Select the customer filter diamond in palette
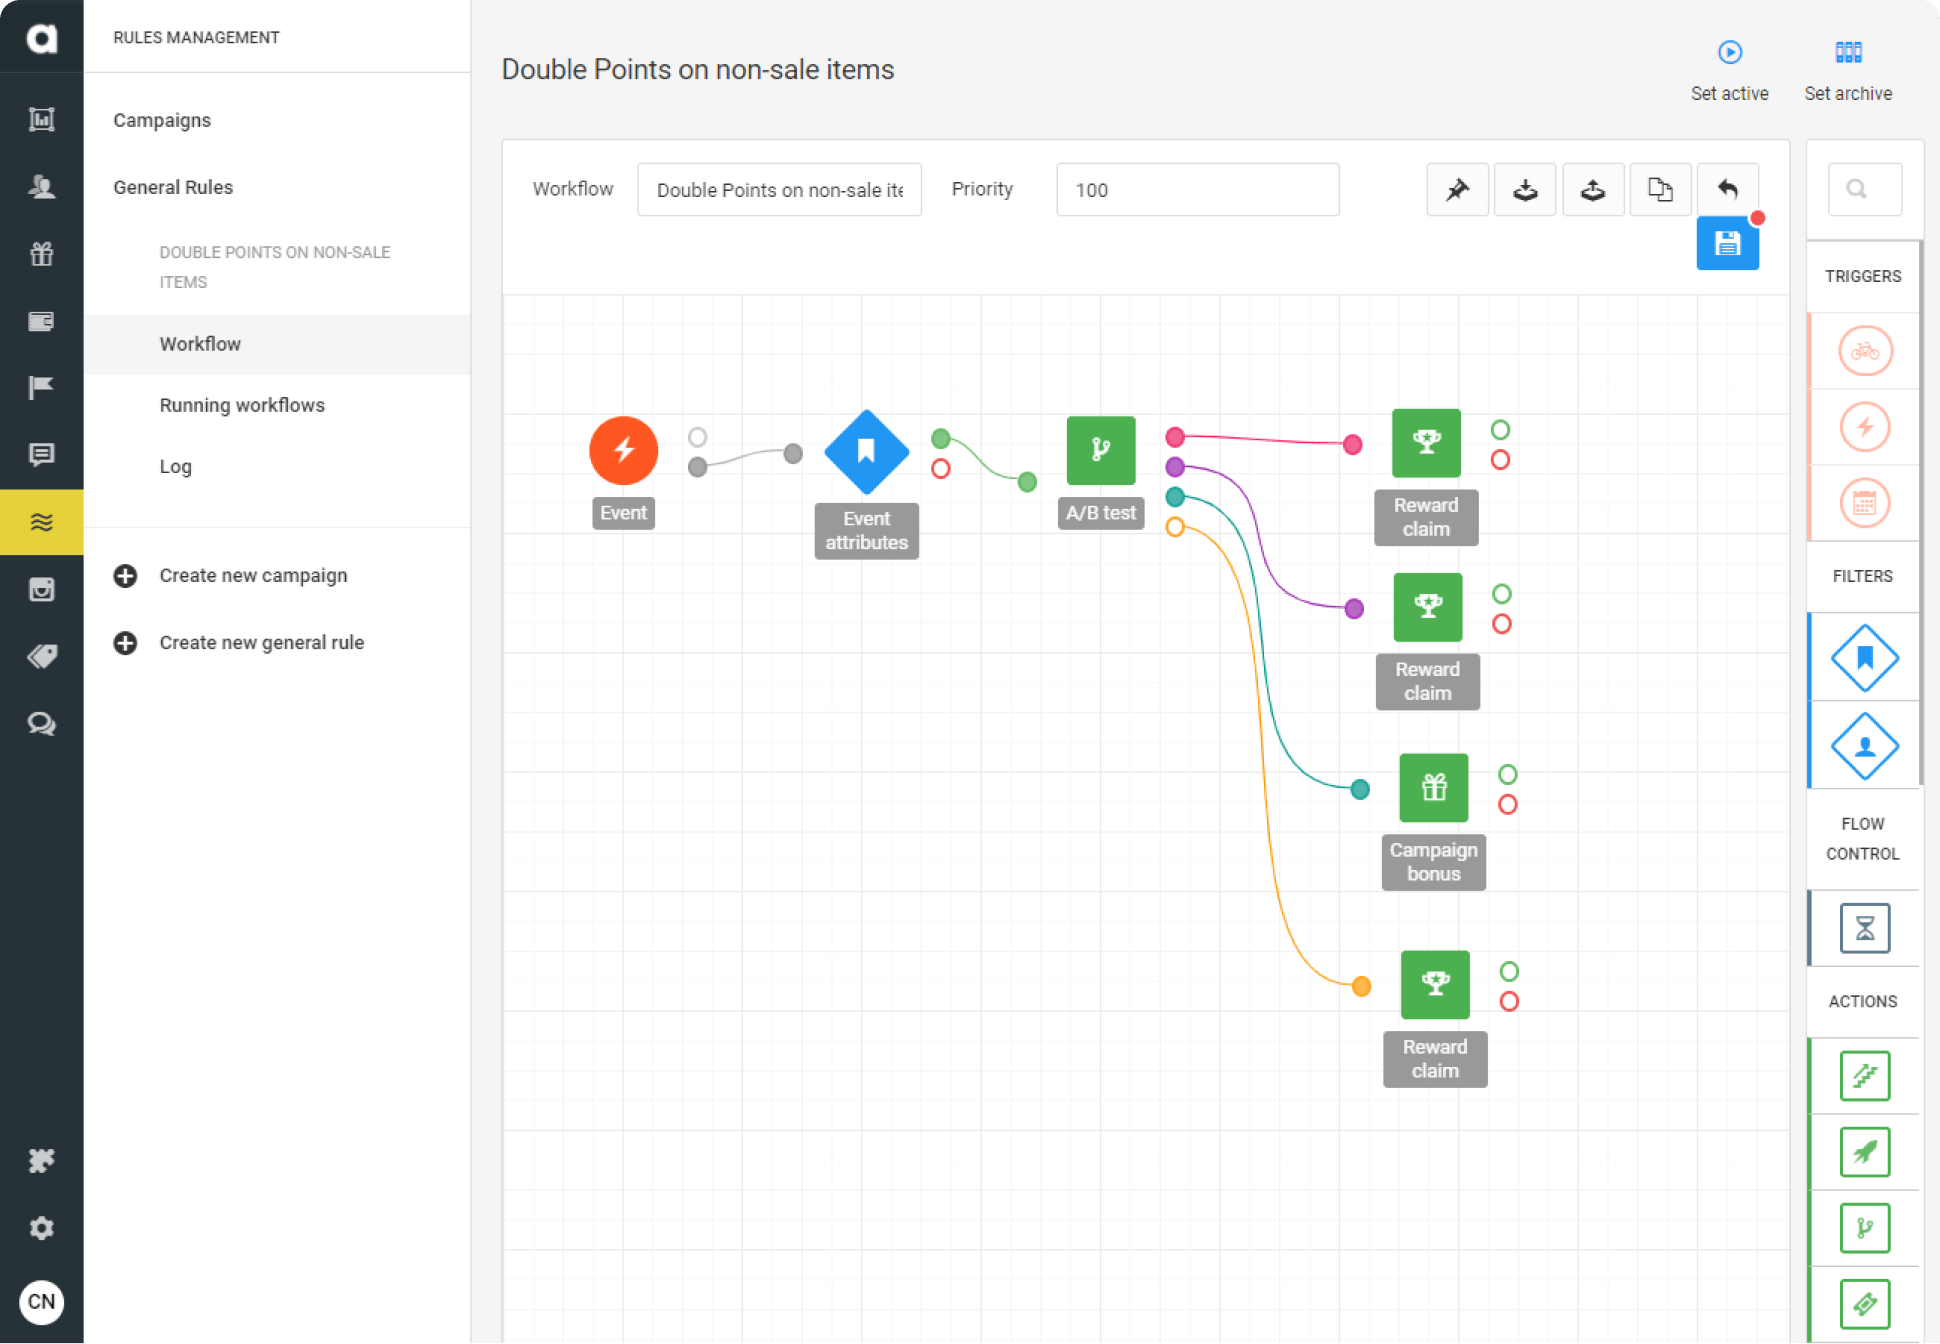The width and height of the screenshot is (1940, 1344). click(1864, 746)
